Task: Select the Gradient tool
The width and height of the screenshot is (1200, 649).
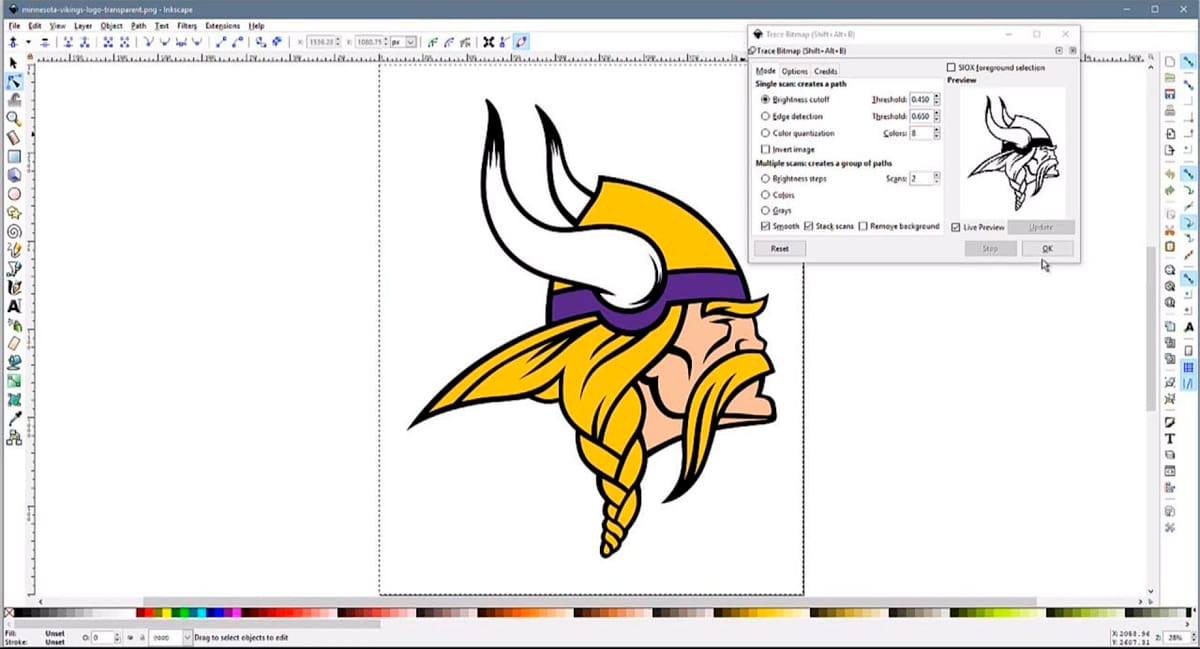Action: [14, 381]
